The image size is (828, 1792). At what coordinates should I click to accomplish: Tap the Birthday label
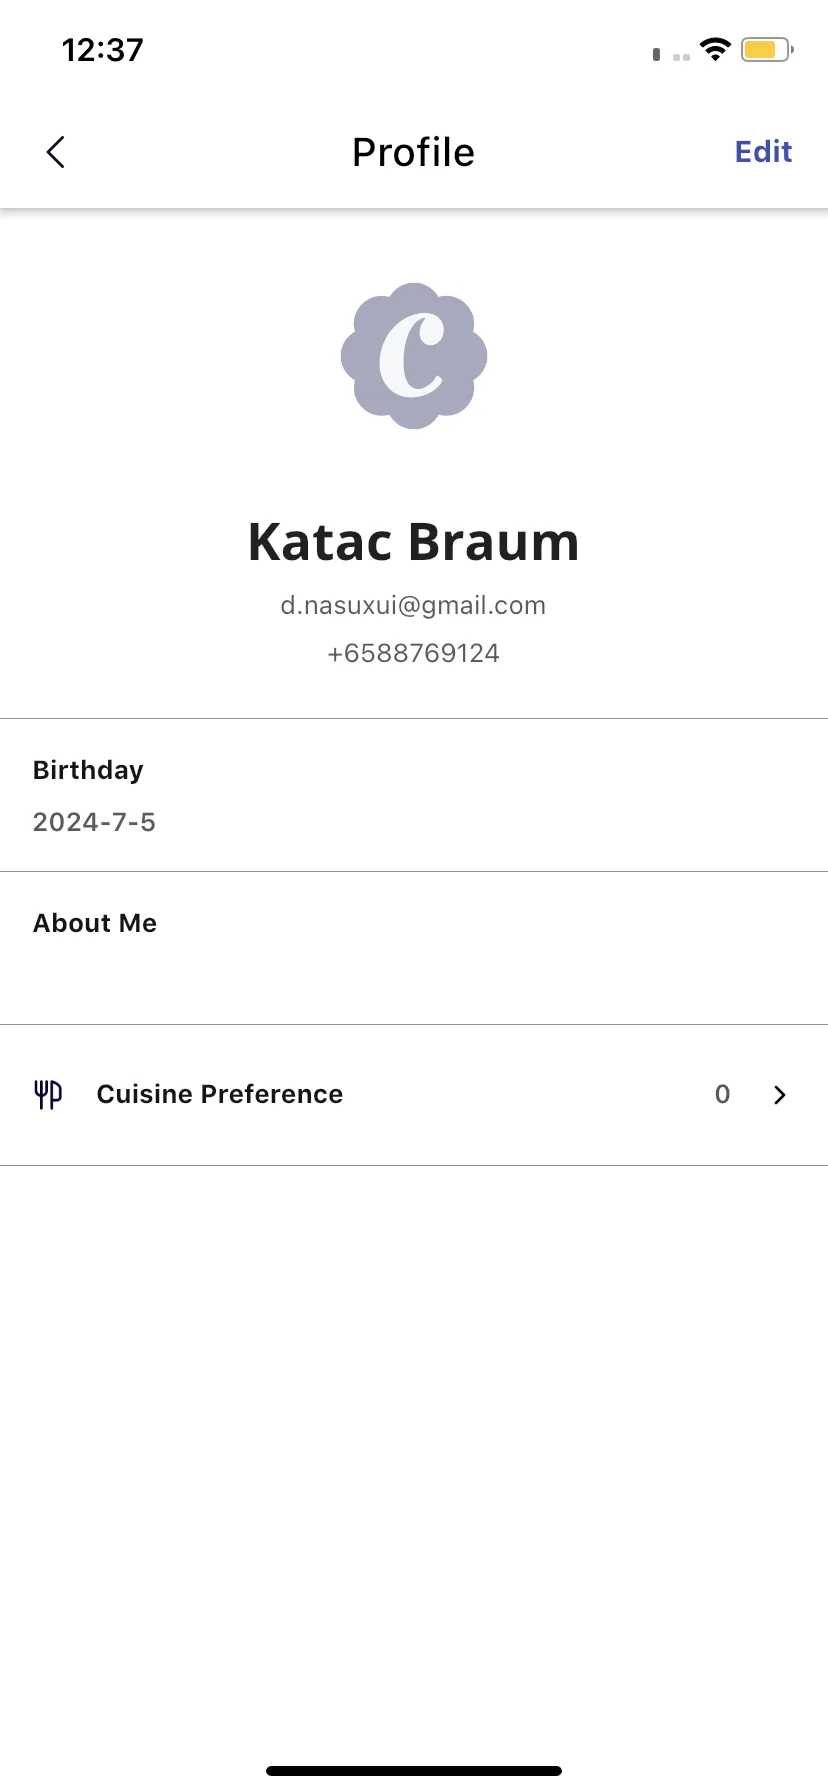coord(88,770)
